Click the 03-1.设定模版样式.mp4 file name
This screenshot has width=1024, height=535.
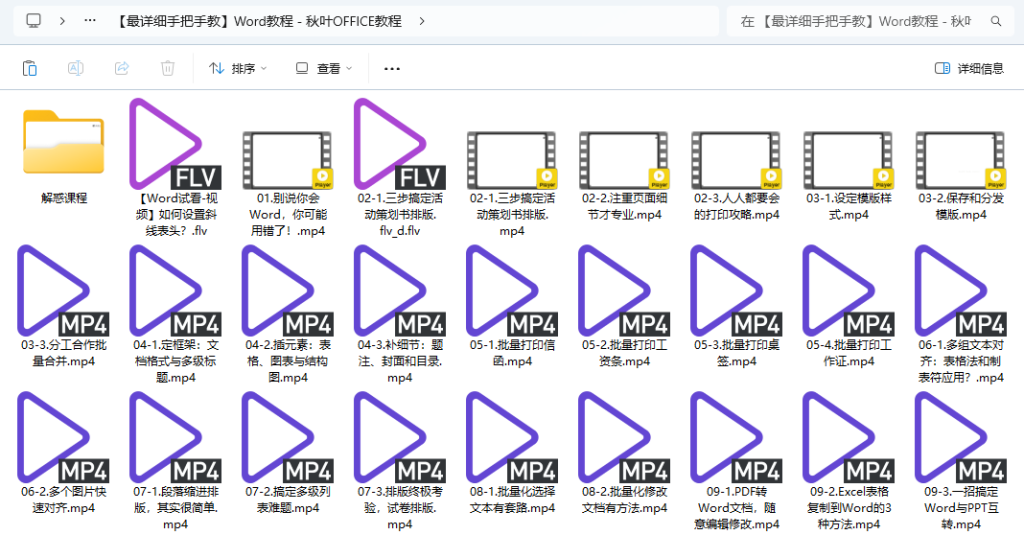coord(849,206)
